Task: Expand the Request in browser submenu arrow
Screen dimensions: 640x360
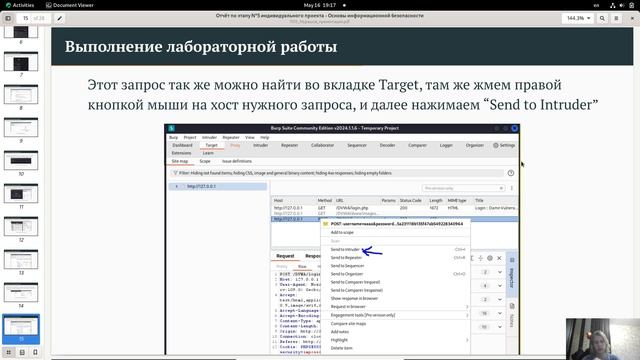Action: (467, 307)
